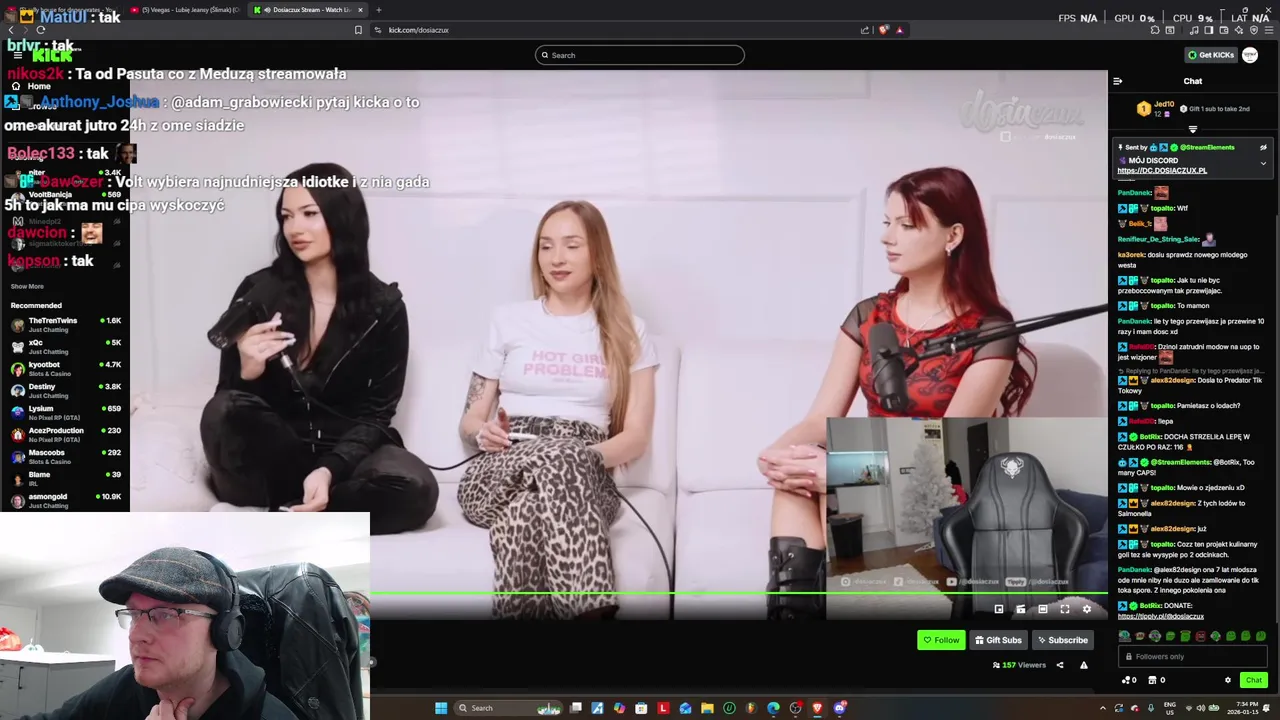Toggle the browser sidebar panel icon
Viewport: 1280px width, 720px height.
(1208, 30)
